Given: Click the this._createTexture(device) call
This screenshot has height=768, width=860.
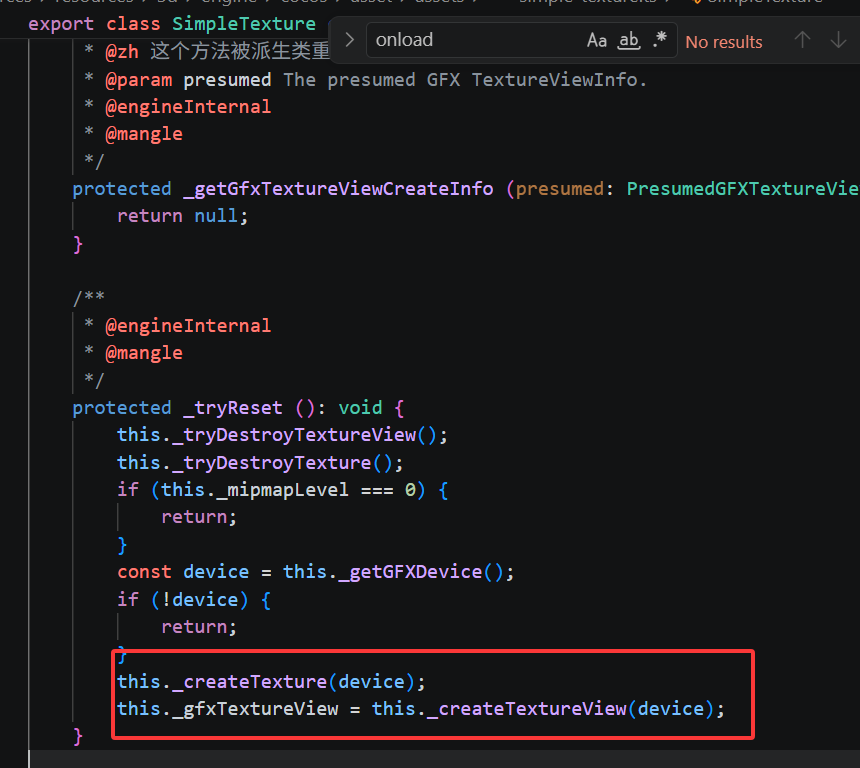Looking at the screenshot, I should coord(270,682).
